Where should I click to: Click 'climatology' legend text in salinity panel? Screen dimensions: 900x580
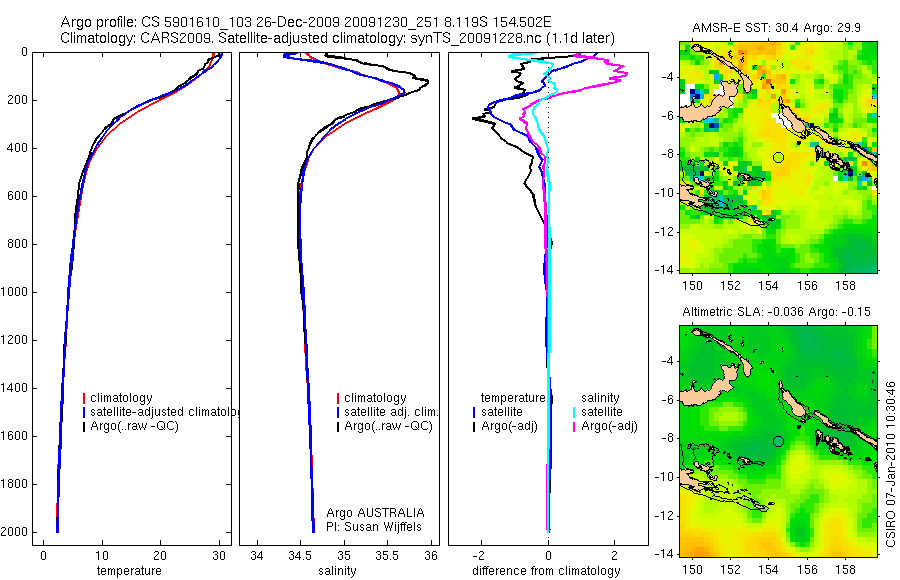click(x=375, y=398)
